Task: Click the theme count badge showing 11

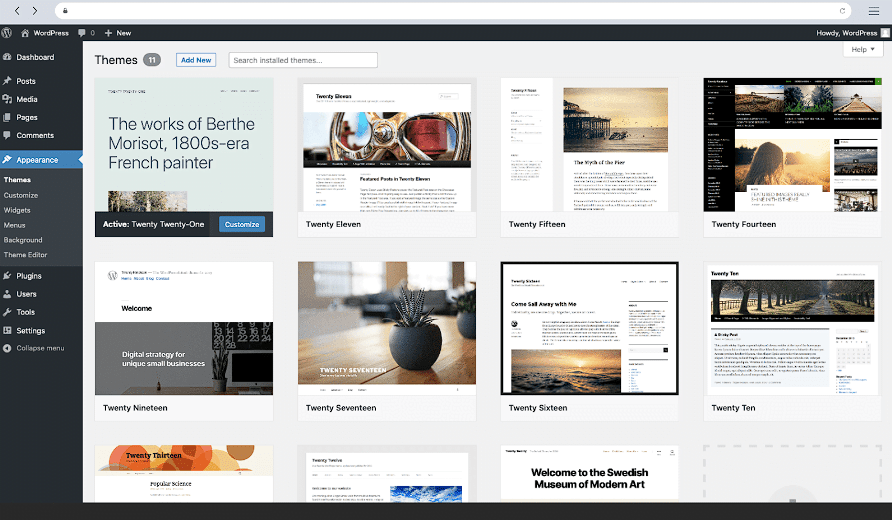Action: click(152, 60)
